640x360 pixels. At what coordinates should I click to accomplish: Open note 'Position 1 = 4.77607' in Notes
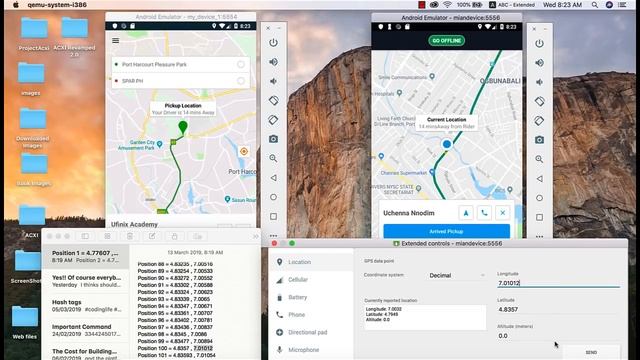click(86, 256)
